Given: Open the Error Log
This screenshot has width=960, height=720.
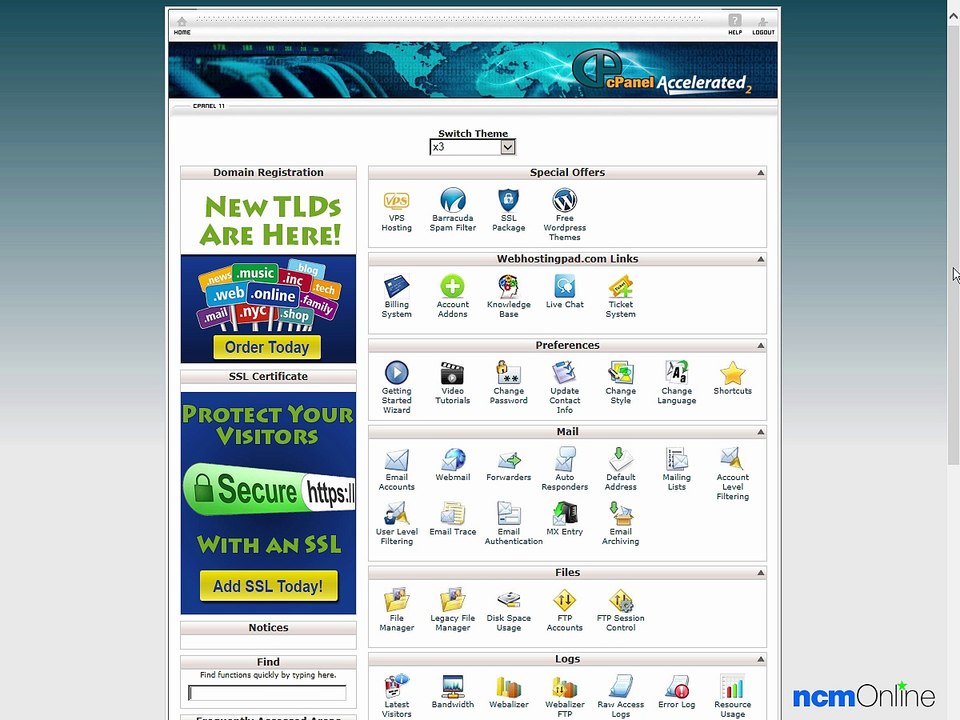Looking at the screenshot, I should coord(677,692).
